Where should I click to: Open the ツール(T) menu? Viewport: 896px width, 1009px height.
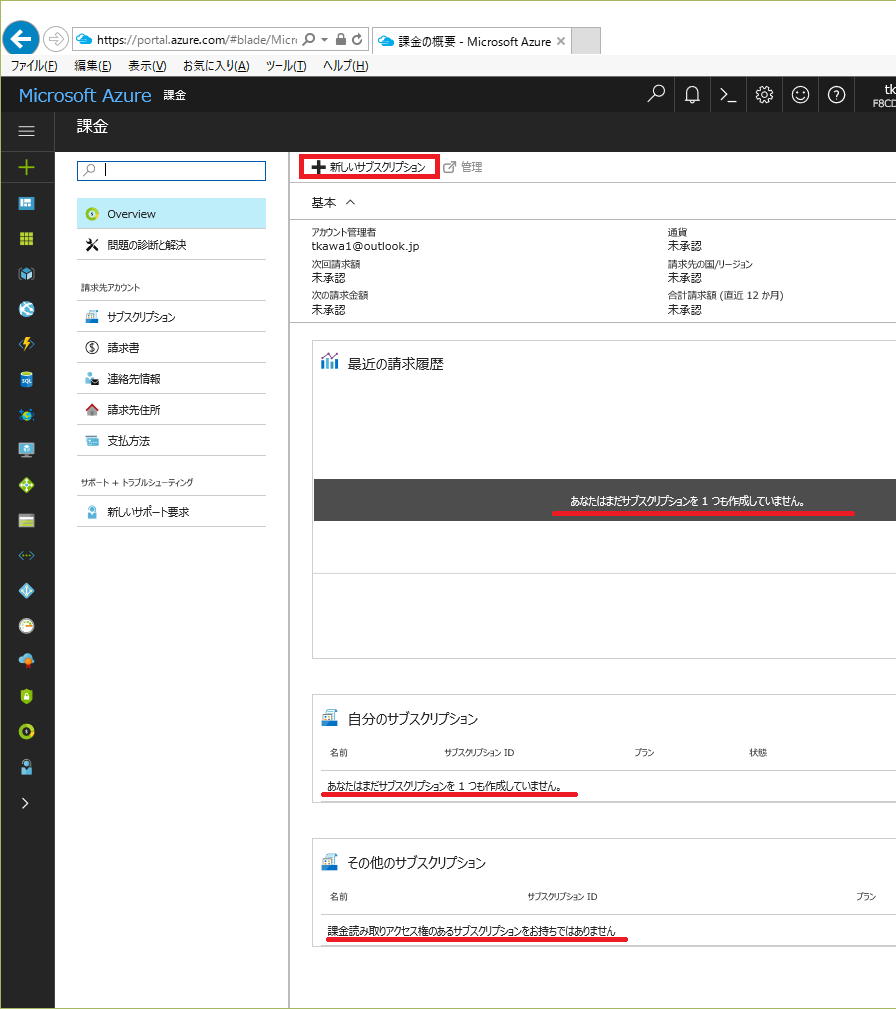coord(286,66)
